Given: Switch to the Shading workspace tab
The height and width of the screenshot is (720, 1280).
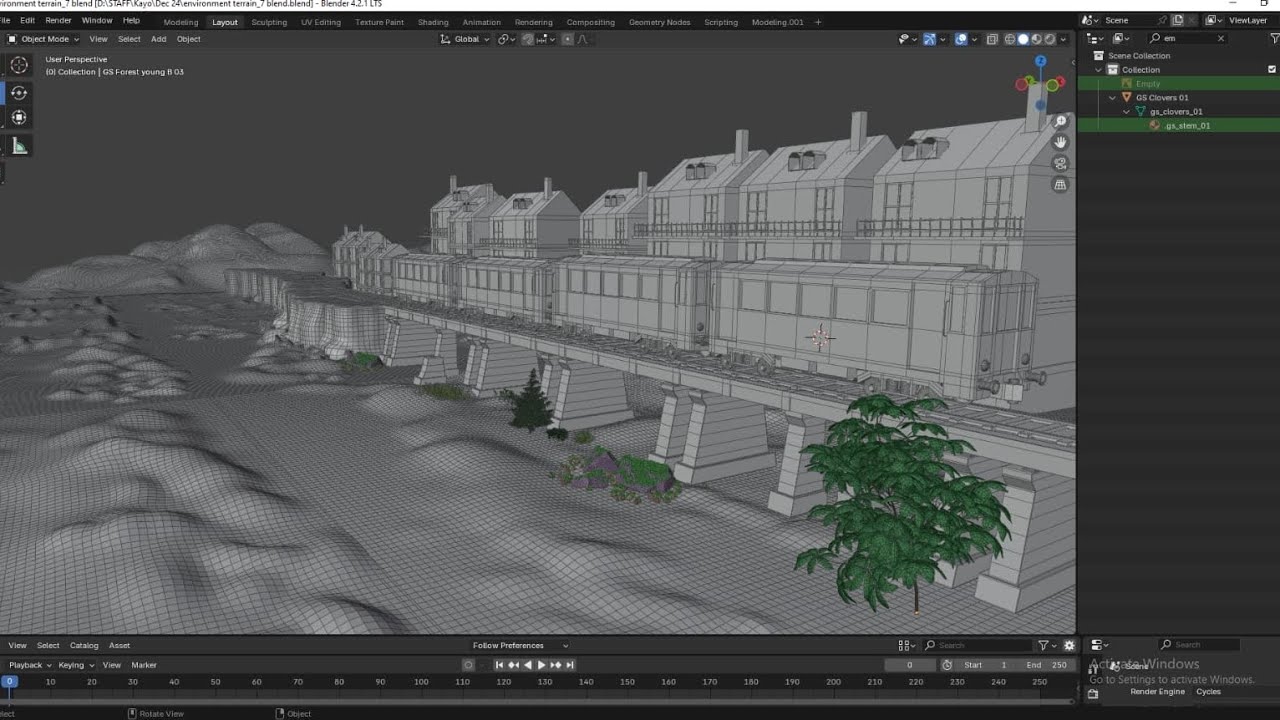Looking at the screenshot, I should tap(433, 22).
